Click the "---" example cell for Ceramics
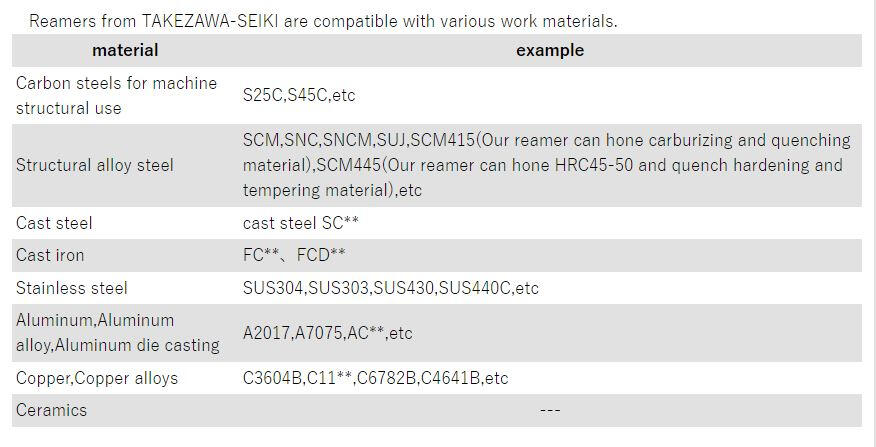This screenshot has height=447, width=876. coord(549,410)
